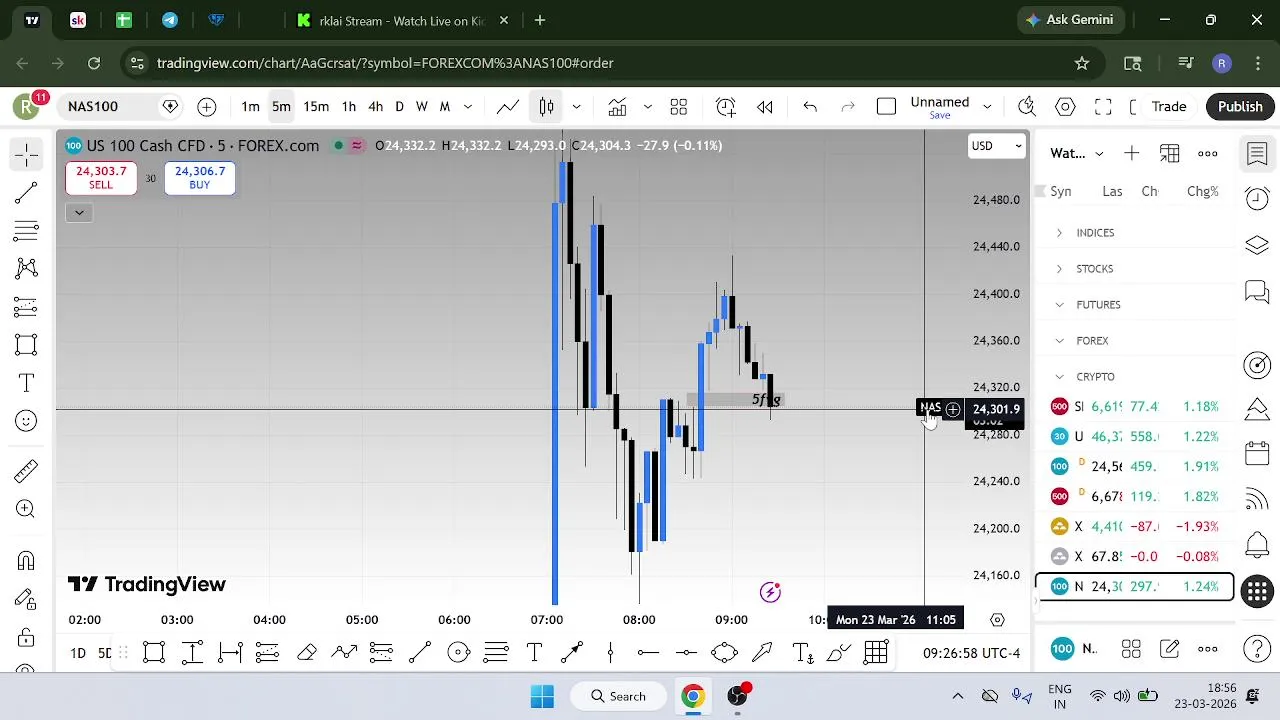Select the line chart style

coord(508,107)
